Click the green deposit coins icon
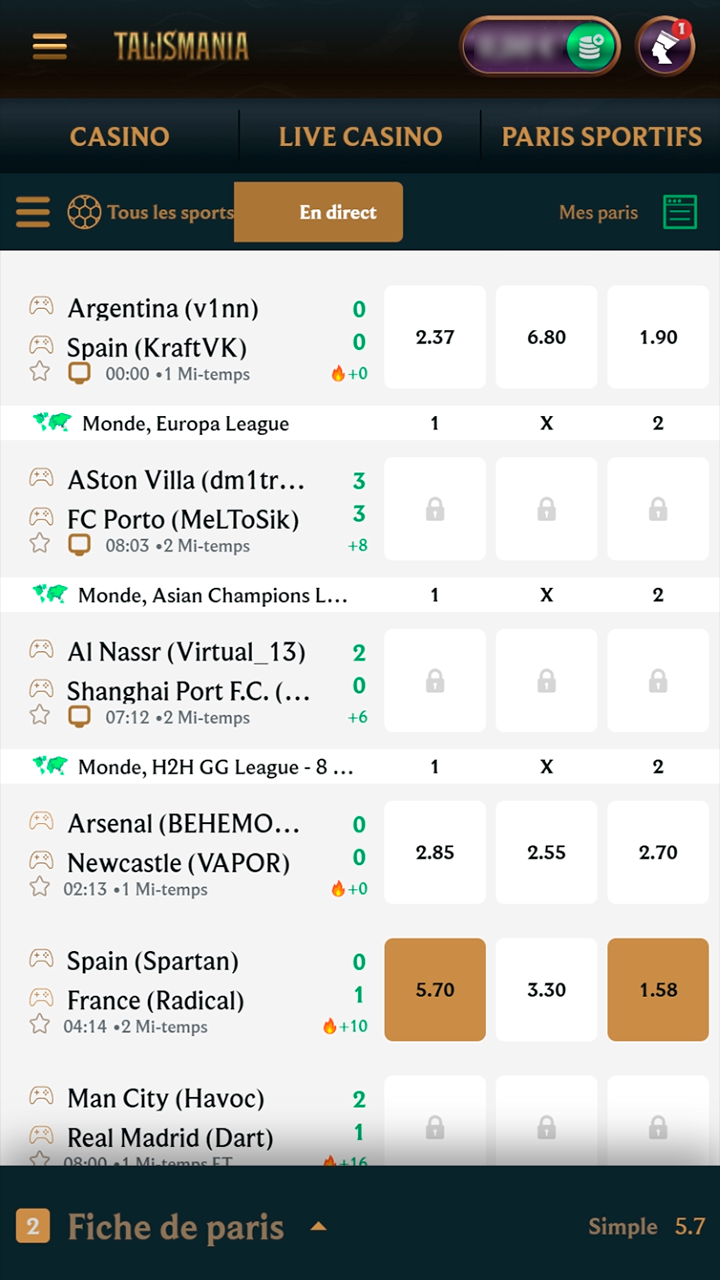The width and height of the screenshot is (720, 1280). click(590, 46)
